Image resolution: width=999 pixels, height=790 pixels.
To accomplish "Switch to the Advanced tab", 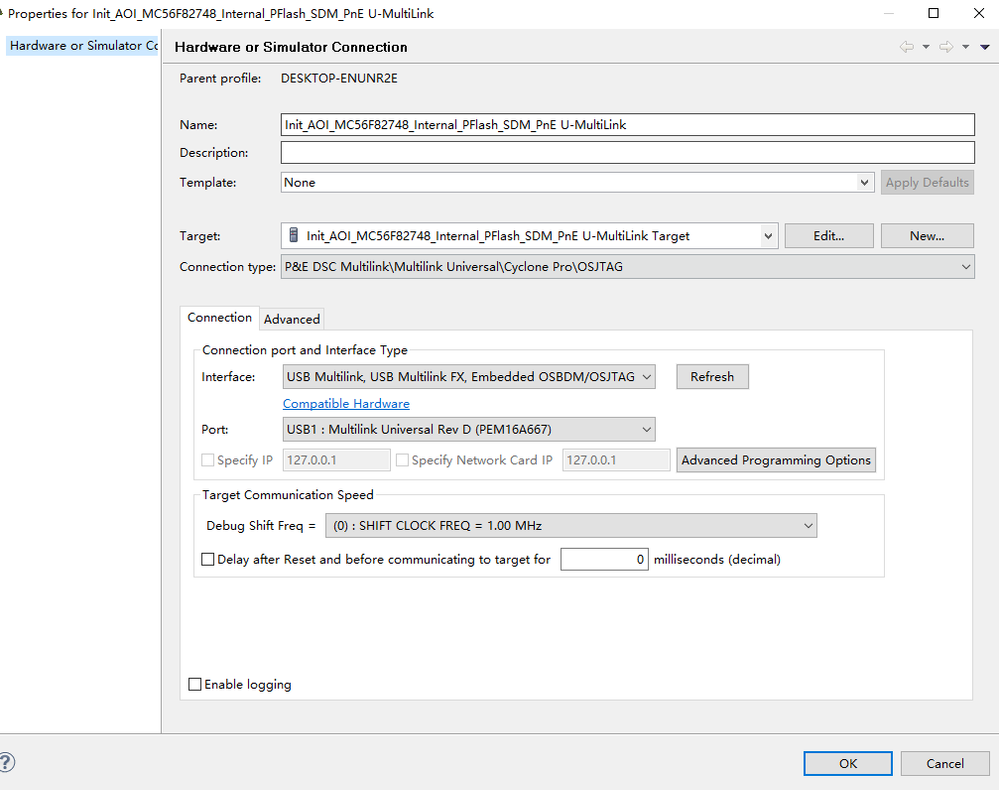I will pos(292,319).
